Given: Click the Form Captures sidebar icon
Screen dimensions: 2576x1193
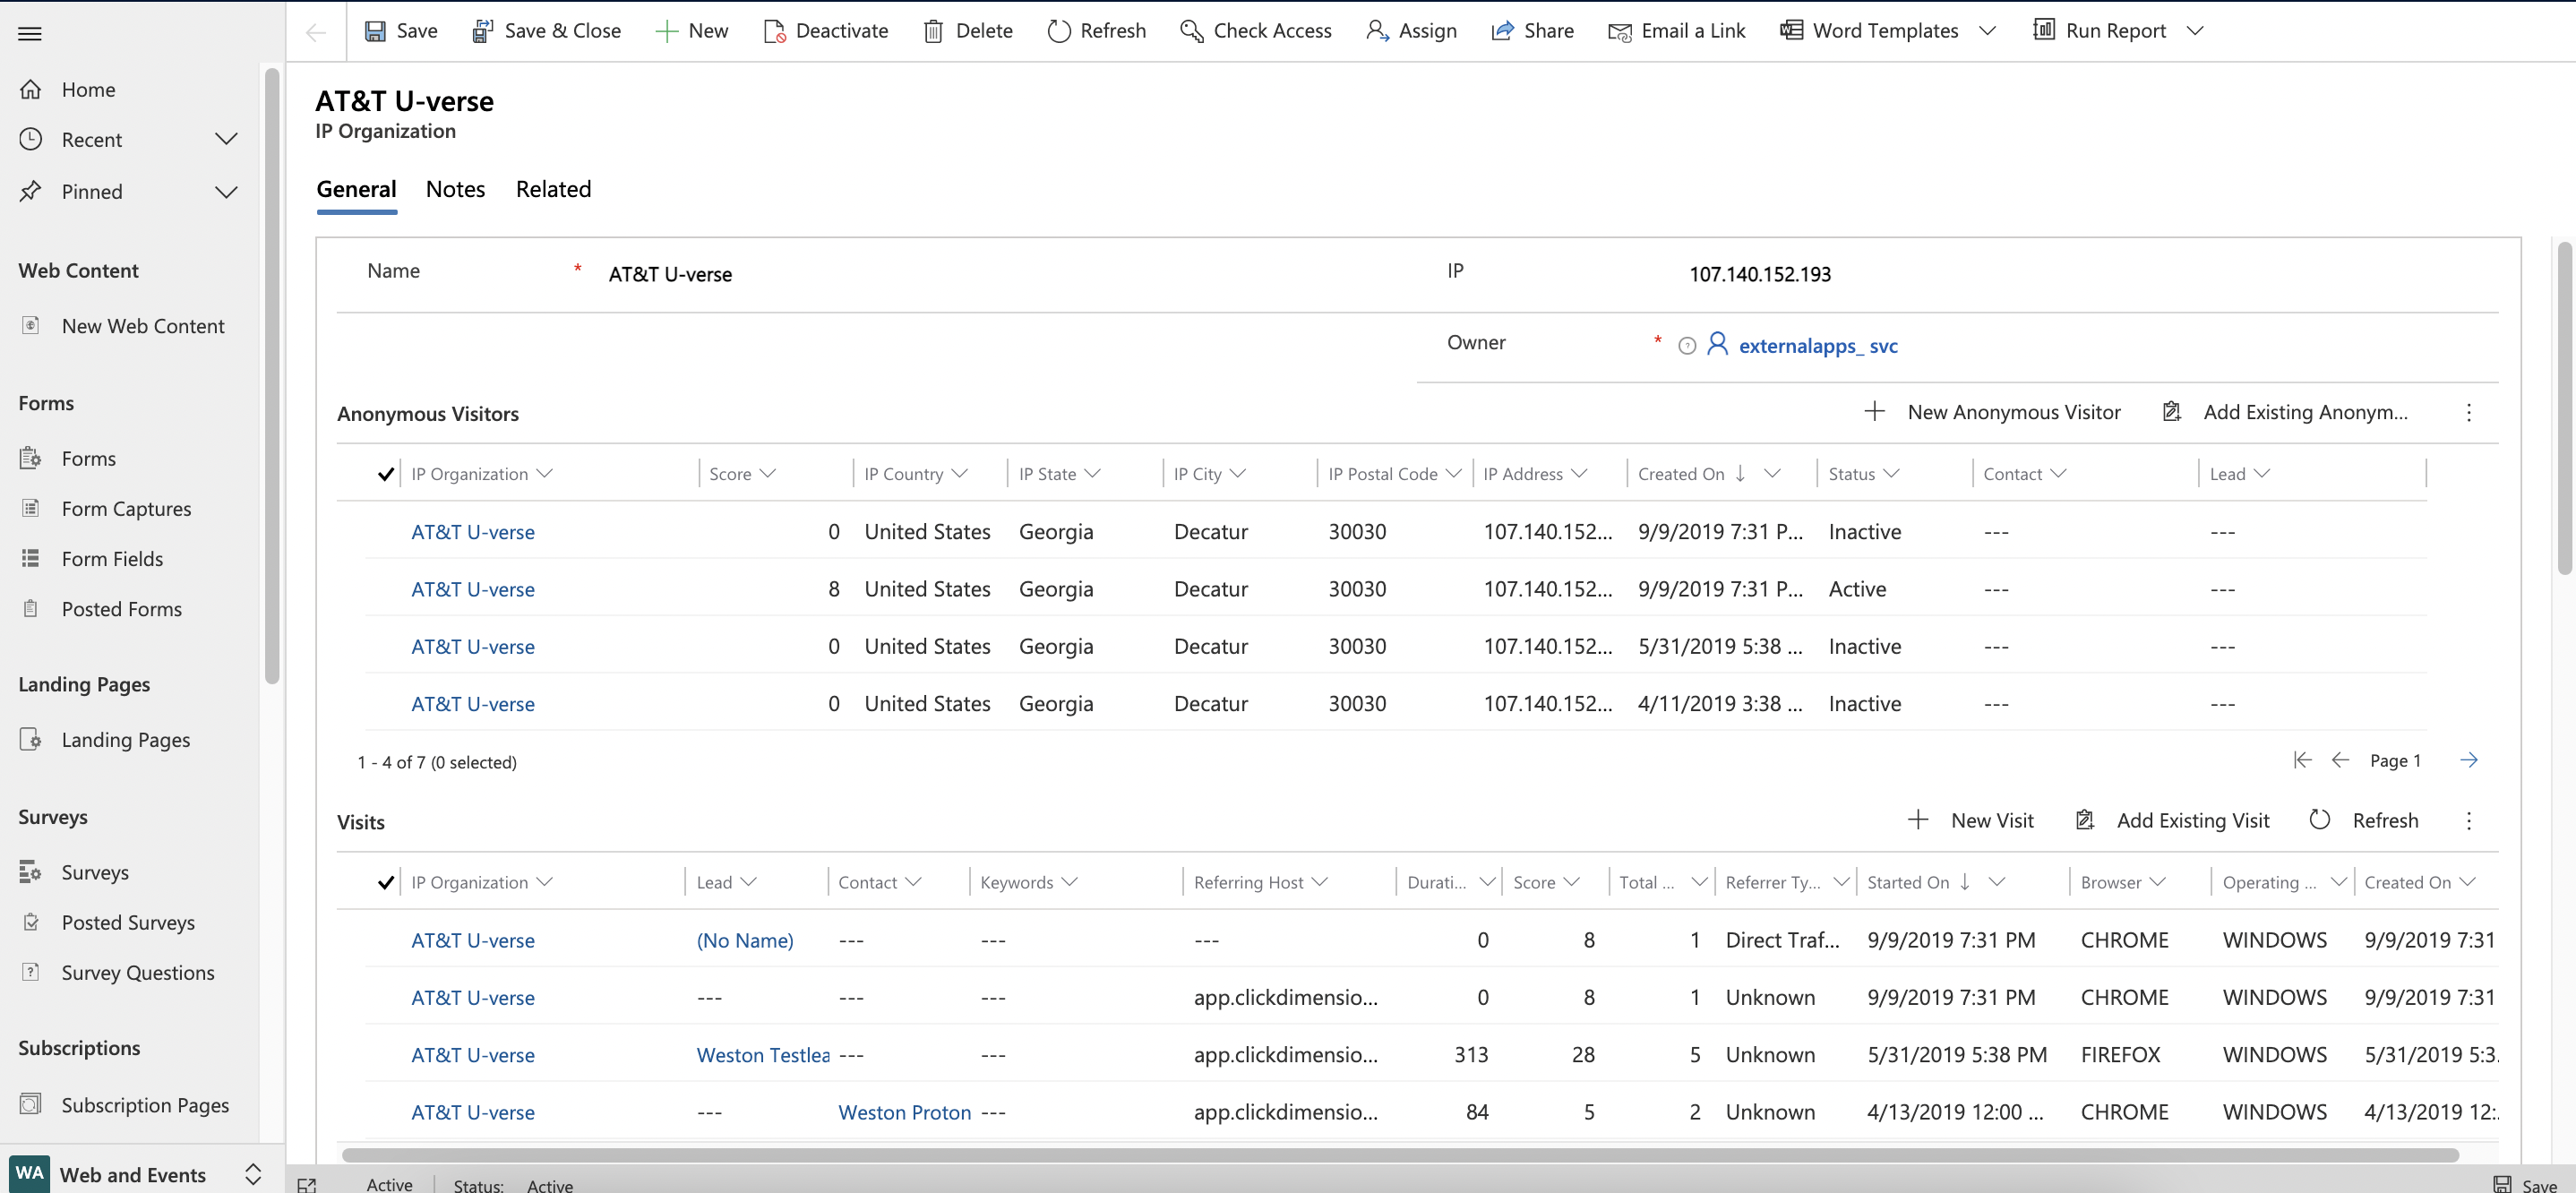Looking at the screenshot, I should (x=31, y=508).
